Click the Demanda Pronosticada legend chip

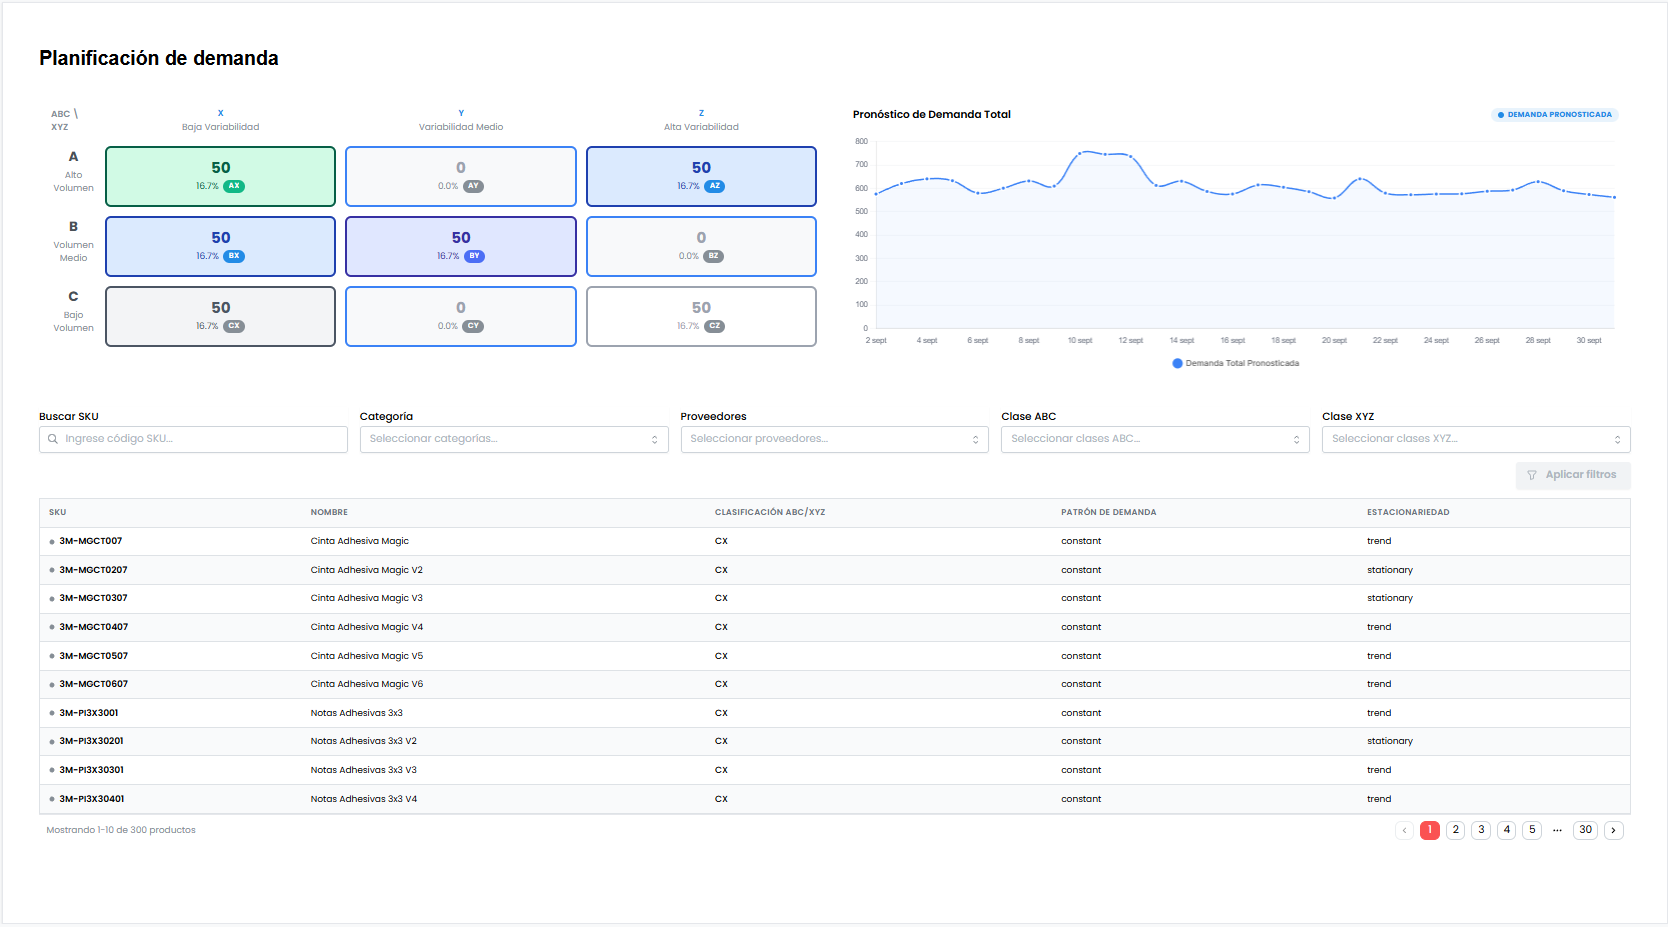(1554, 115)
